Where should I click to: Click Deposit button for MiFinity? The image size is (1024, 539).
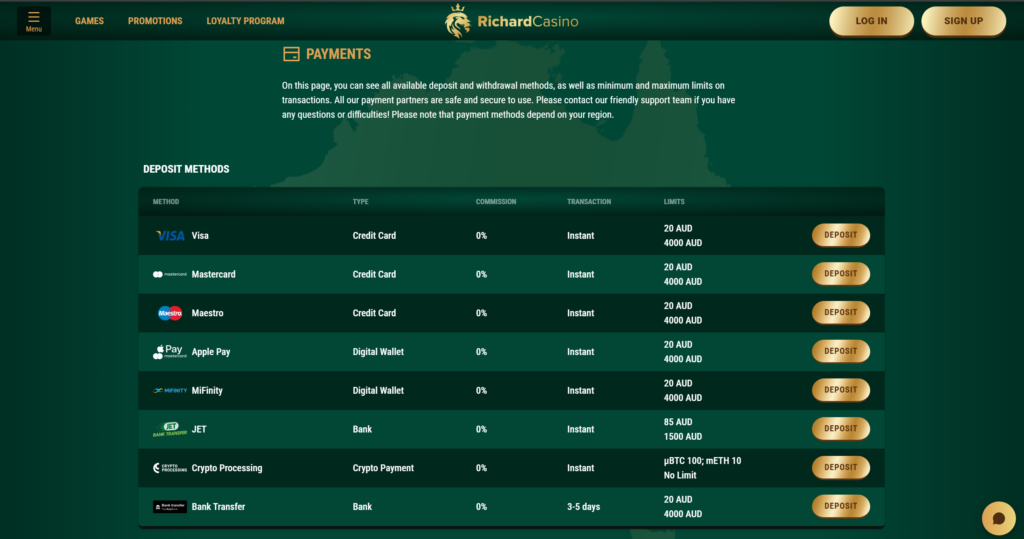point(840,390)
